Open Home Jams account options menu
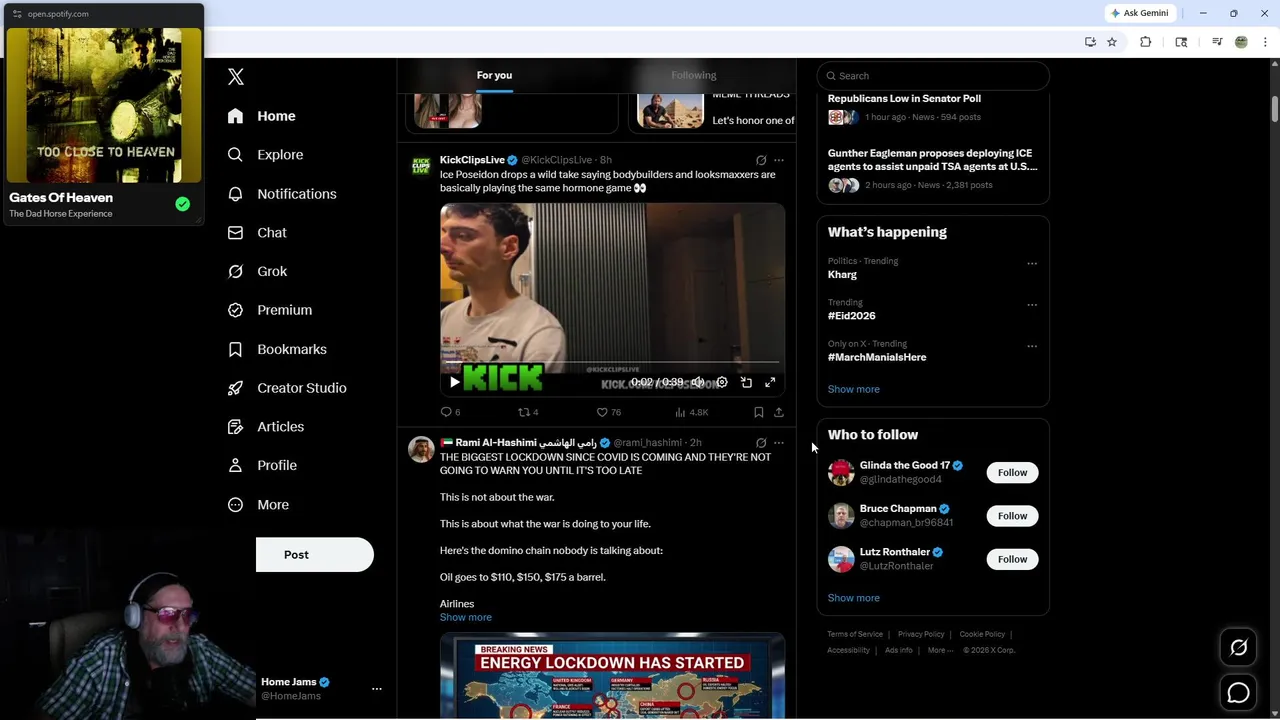 [x=376, y=689]
